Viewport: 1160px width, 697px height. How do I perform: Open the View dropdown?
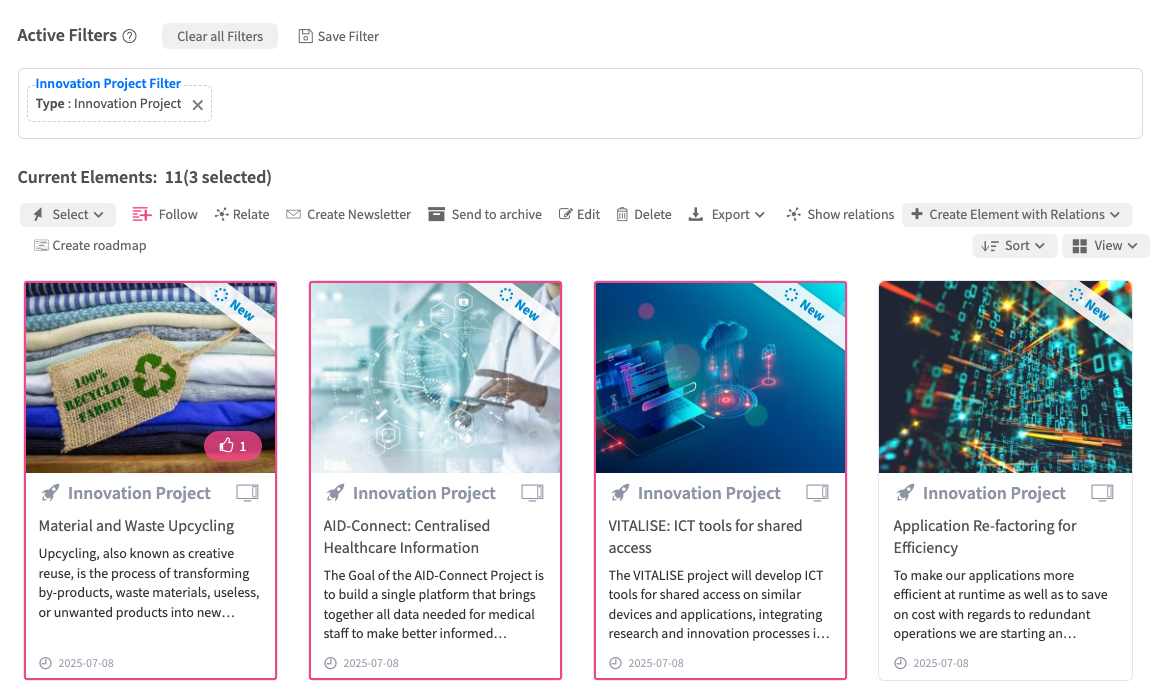[x=1105, y=245]
